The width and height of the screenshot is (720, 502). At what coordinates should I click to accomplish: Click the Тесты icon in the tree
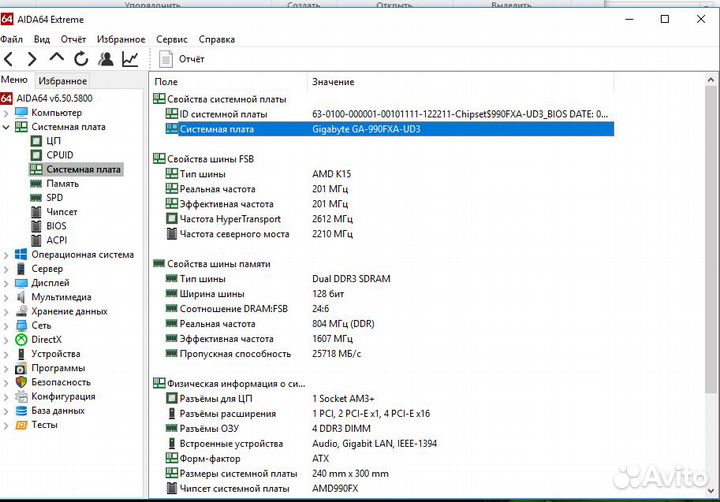[21, 425]
